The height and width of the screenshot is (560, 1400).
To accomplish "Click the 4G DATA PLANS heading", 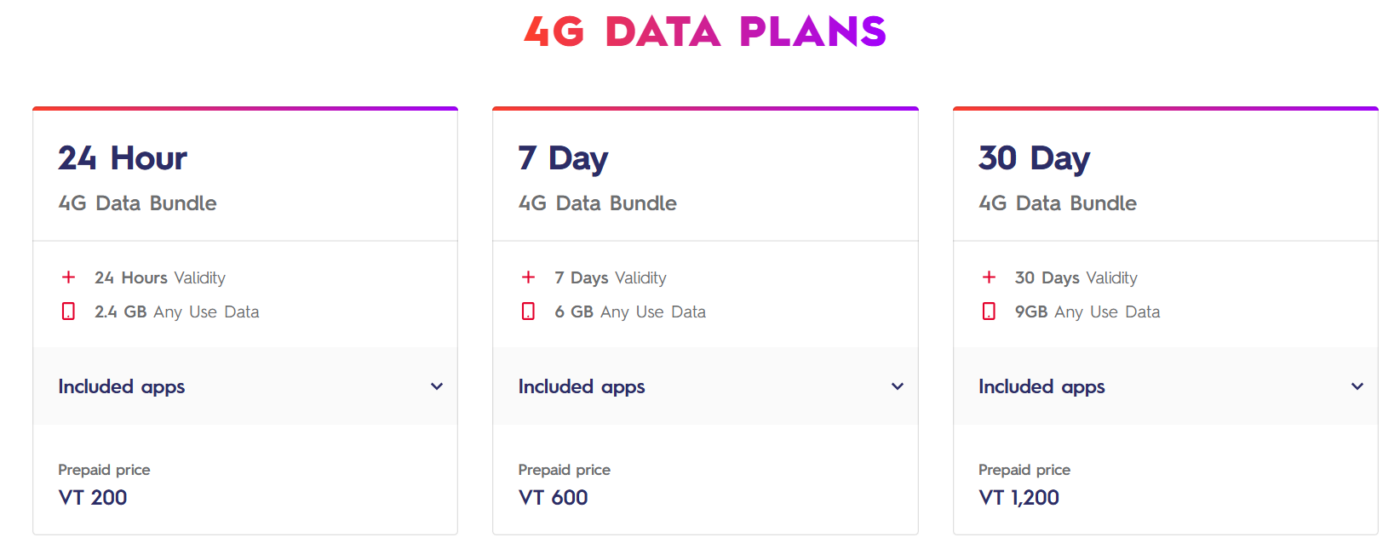I will point(705,32).
